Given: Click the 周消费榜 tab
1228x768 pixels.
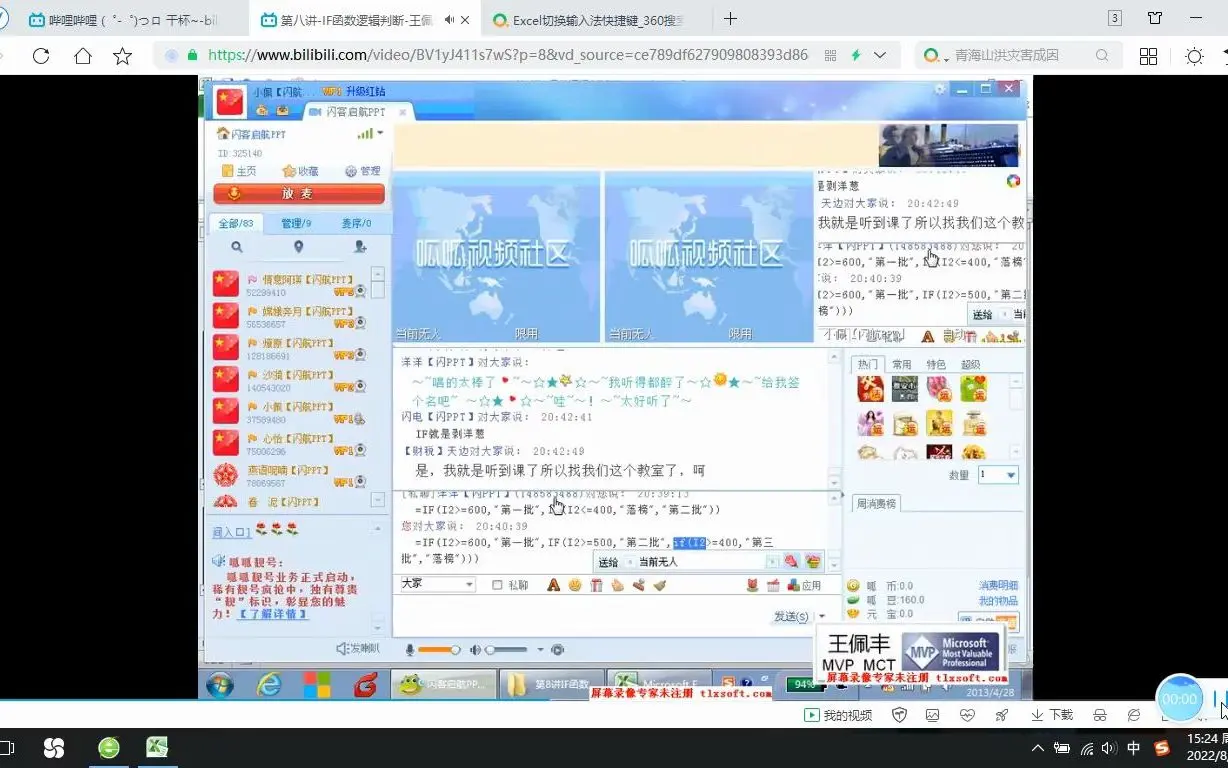Looking at the screenshot, I should [x=877, y=503].
